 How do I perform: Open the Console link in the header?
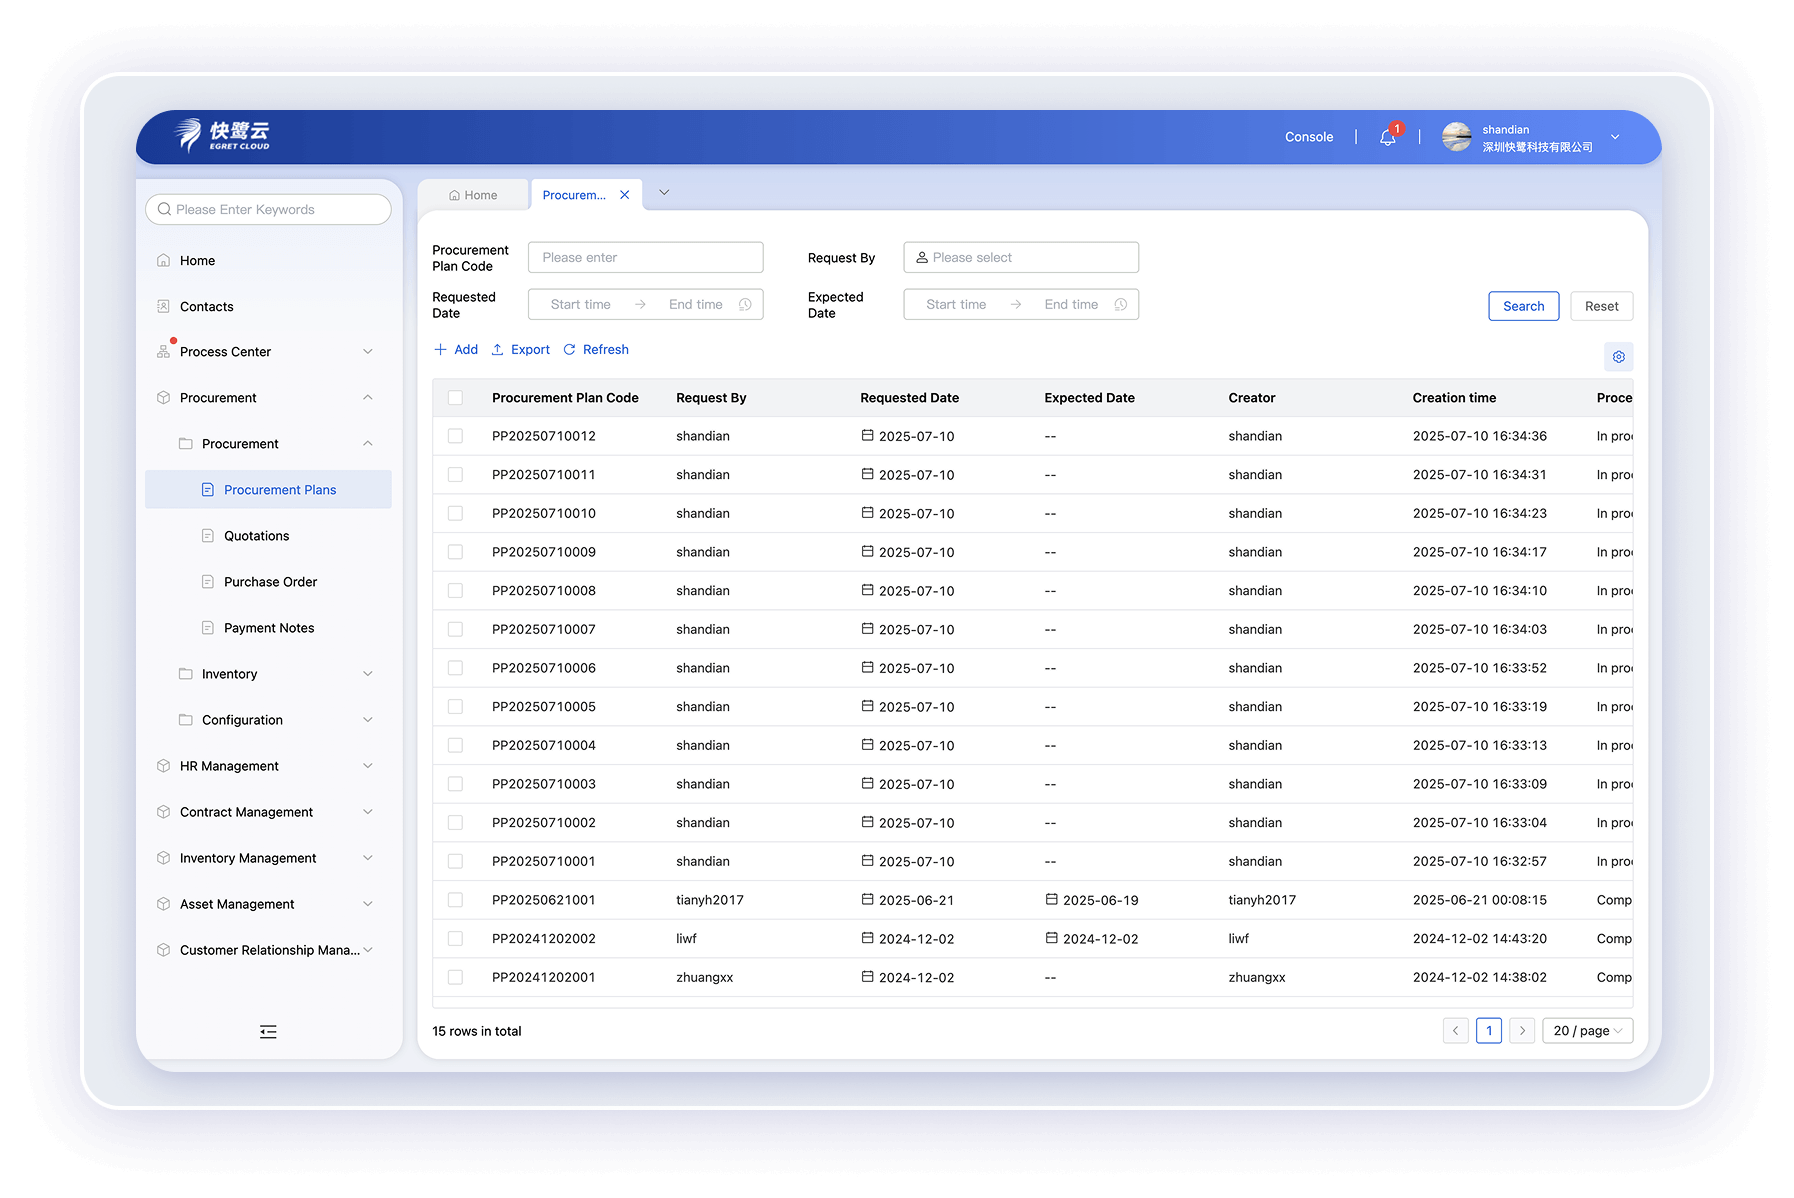coord(1308,136)
